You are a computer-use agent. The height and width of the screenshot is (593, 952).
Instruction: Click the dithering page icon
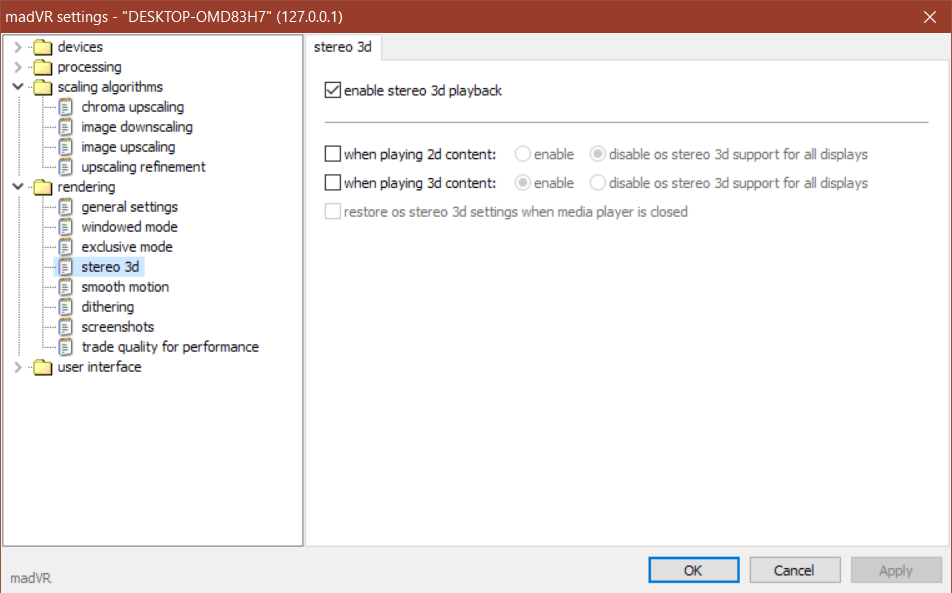click(x=66, y=307)
